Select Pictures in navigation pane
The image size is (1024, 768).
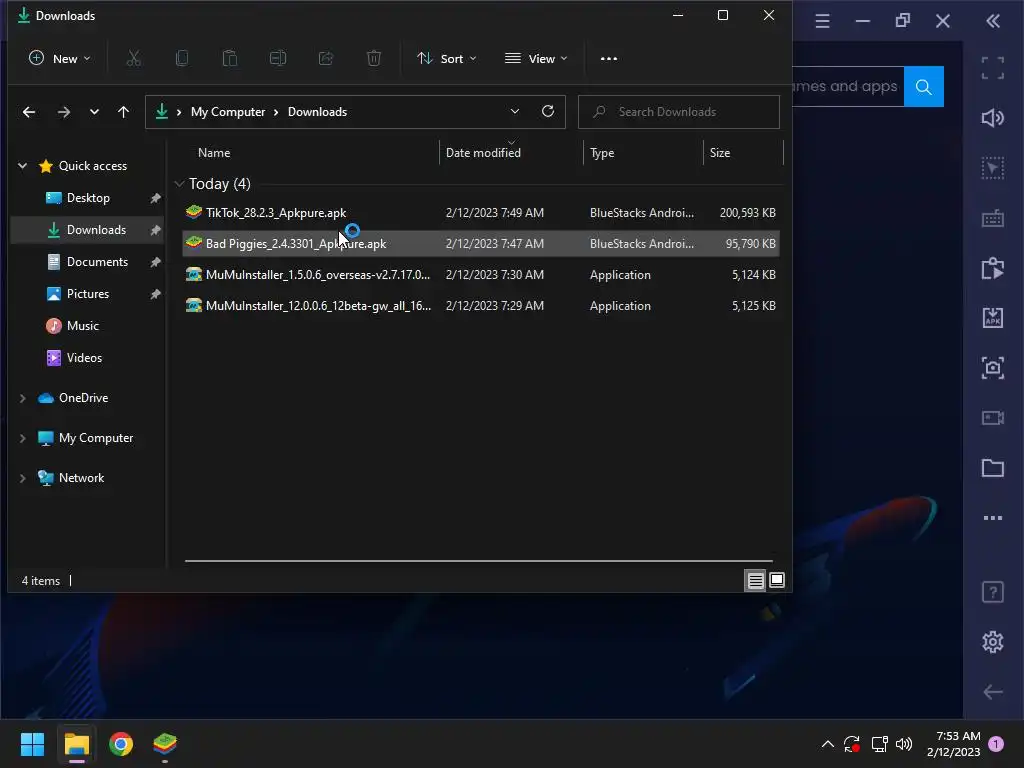point(88,294)
